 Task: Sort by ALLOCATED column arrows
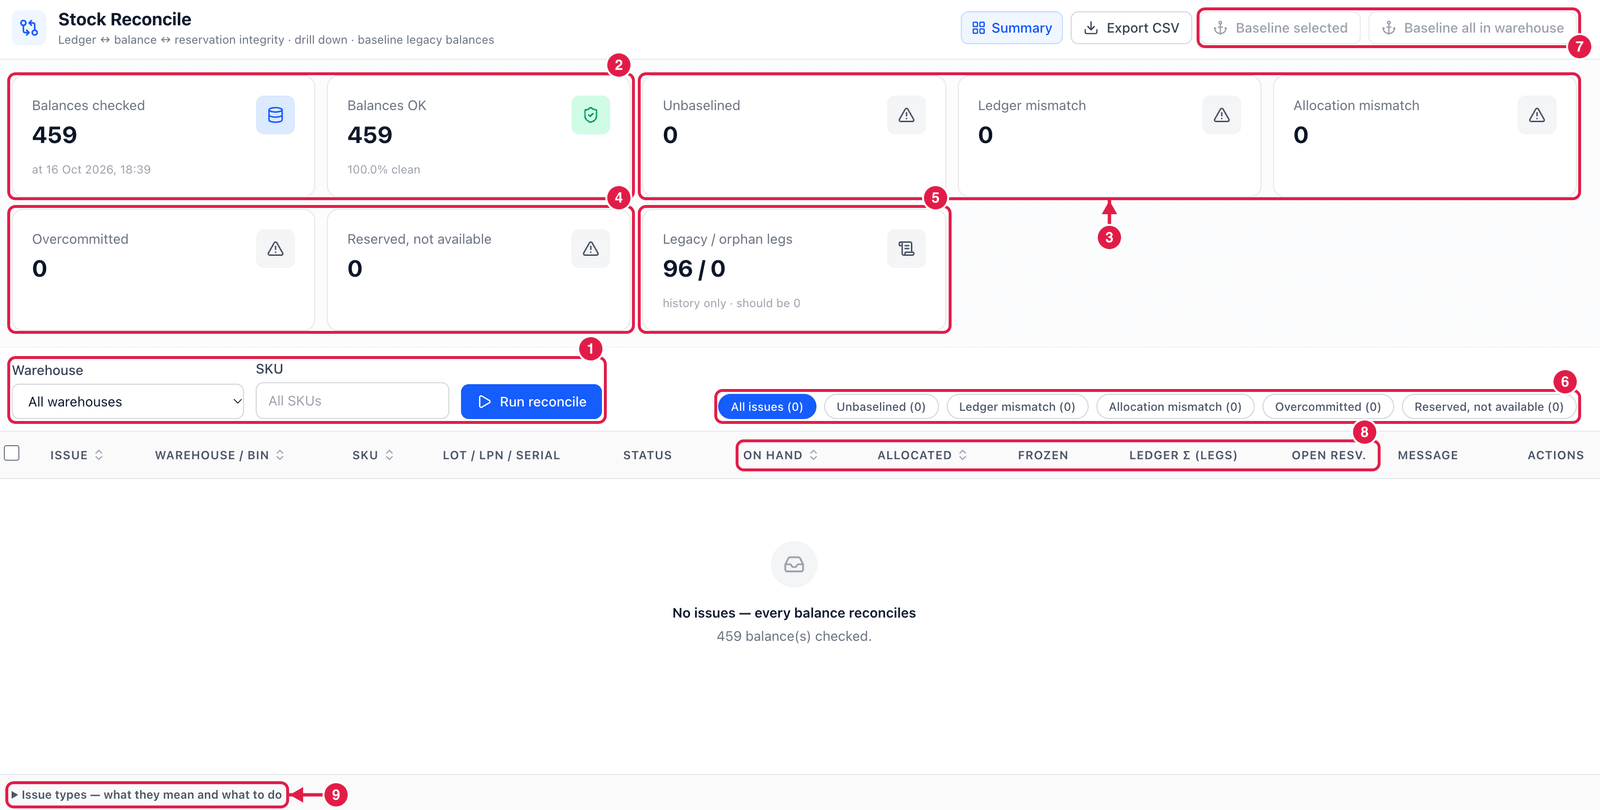[963, 455]
